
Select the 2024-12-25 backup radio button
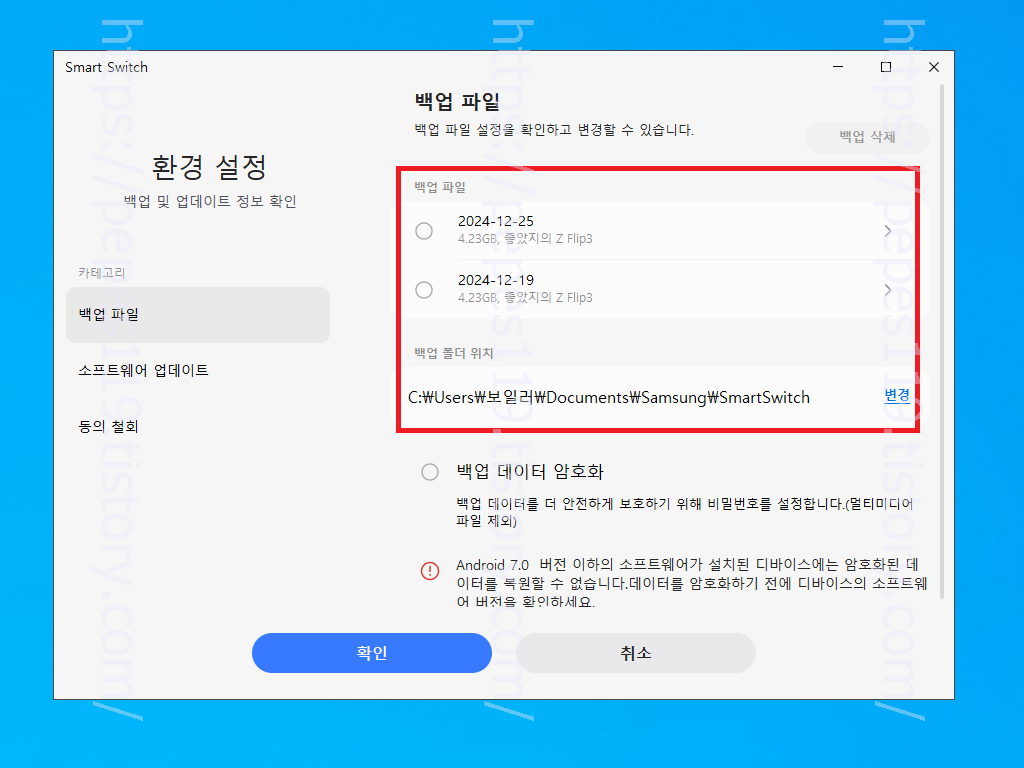pyautogui.click(x=424, y=231)
